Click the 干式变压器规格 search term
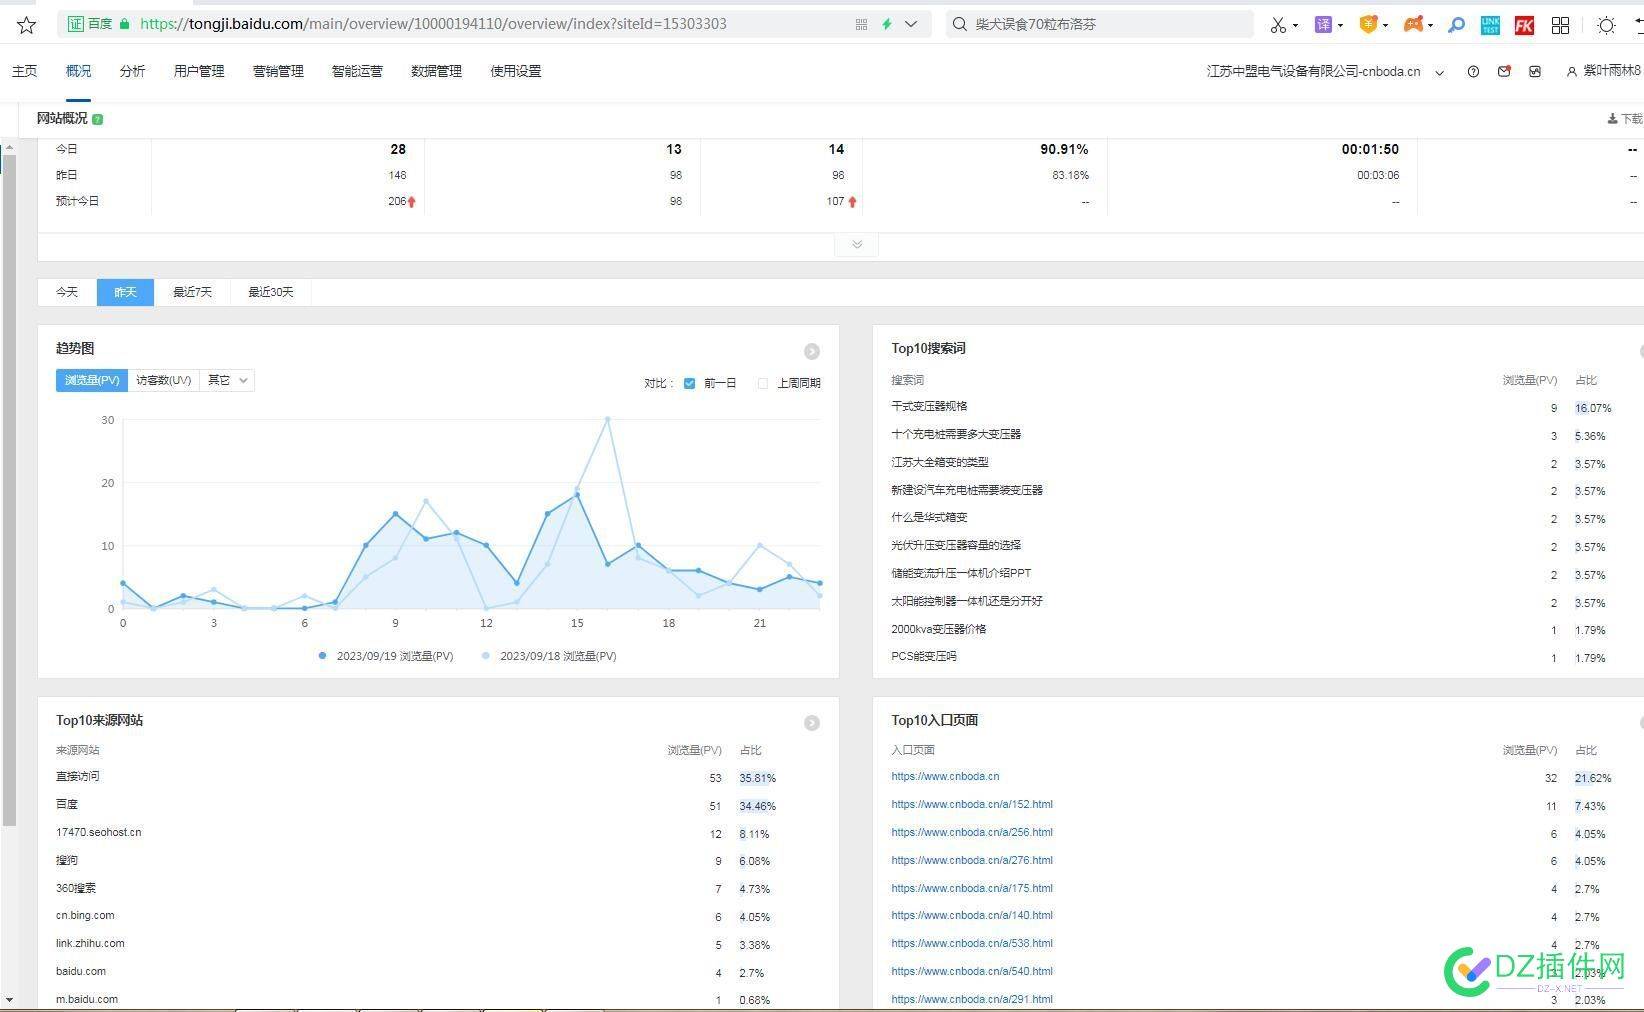 tap(929, 406)
